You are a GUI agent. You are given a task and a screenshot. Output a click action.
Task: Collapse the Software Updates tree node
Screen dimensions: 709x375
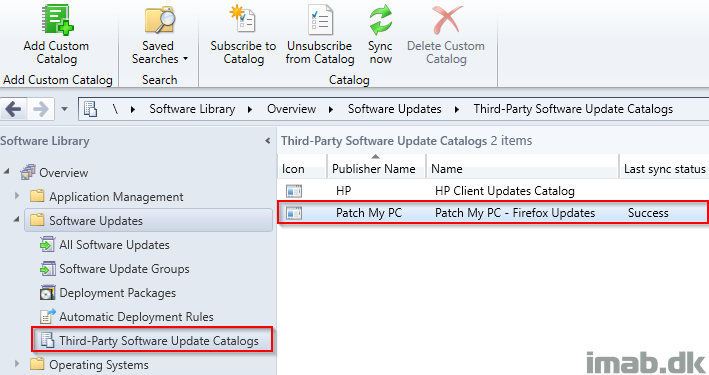(x=17, y=219)
